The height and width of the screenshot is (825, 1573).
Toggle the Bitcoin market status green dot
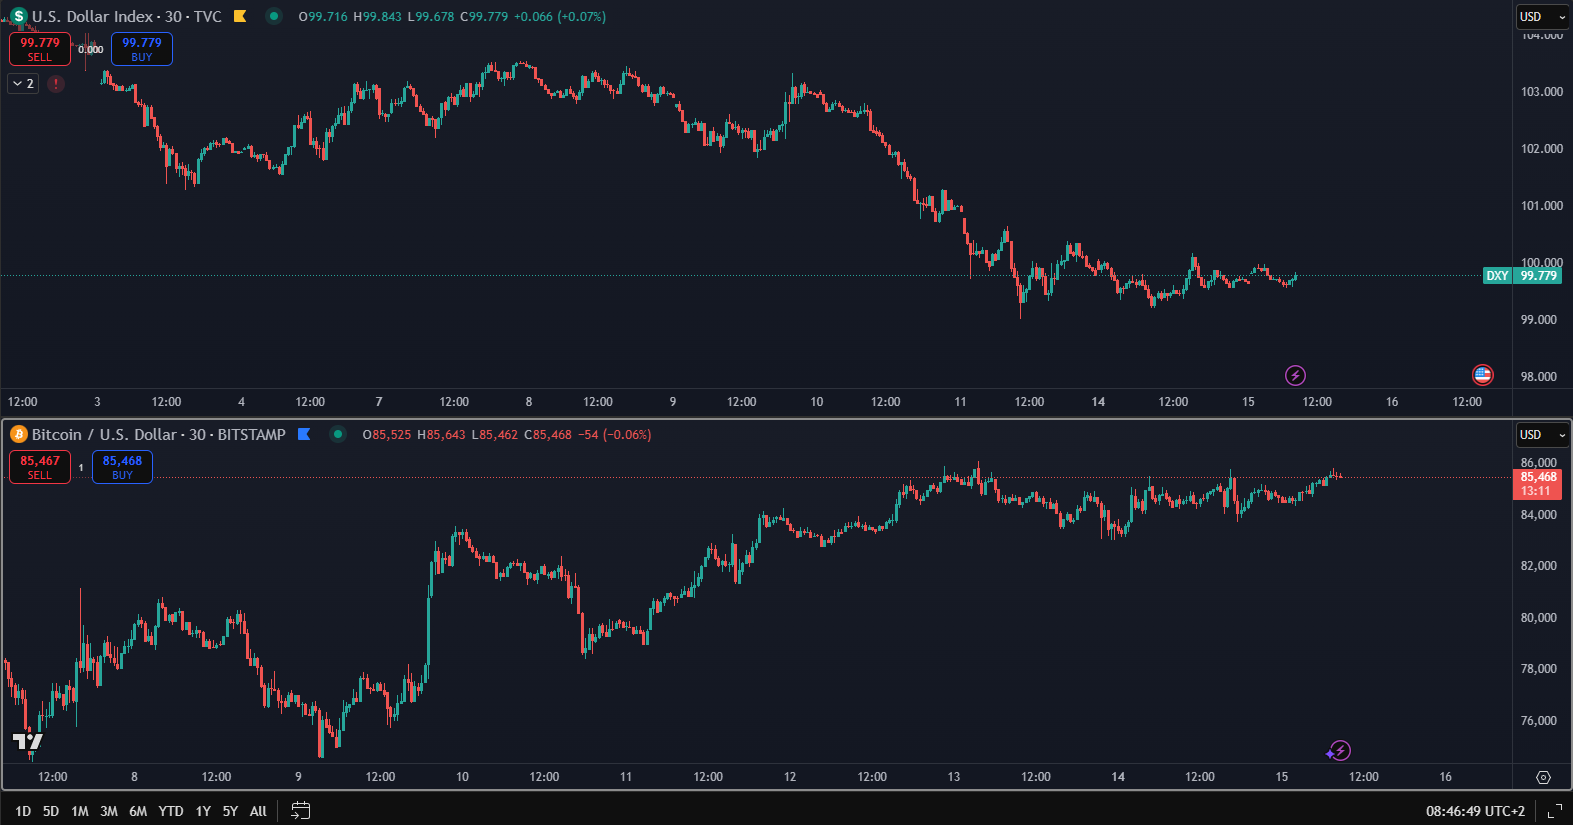pyautogui.click(x=338, y=434)
